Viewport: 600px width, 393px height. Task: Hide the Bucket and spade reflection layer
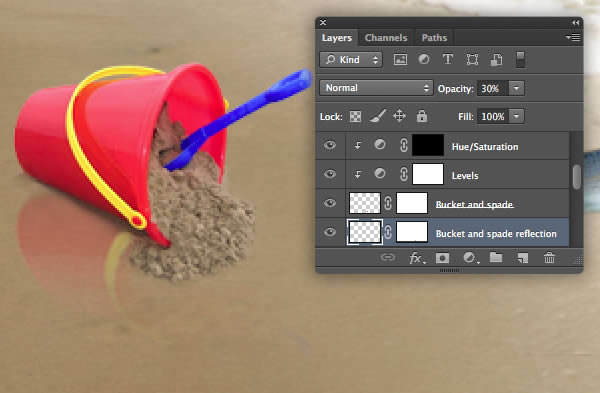(x=330, y=232)
